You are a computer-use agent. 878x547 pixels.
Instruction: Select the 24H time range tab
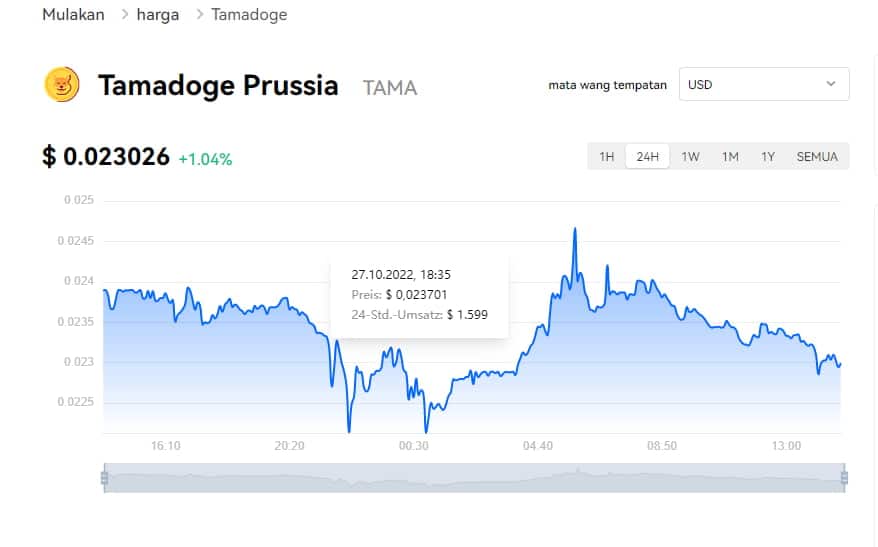pyautogui.click(x=647, y=157)
